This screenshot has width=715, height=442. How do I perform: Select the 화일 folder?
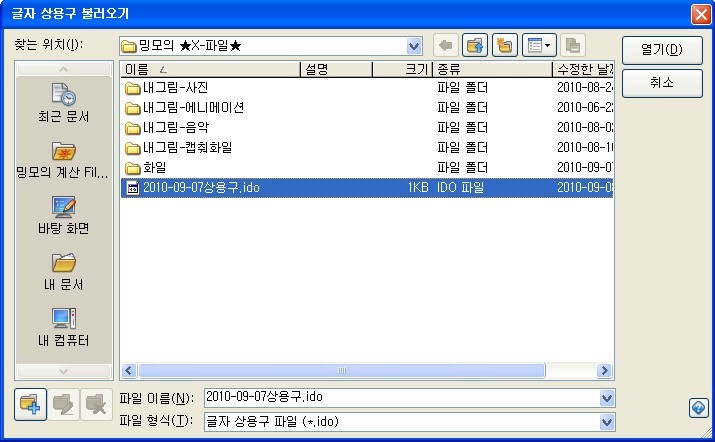coord(155,167)
